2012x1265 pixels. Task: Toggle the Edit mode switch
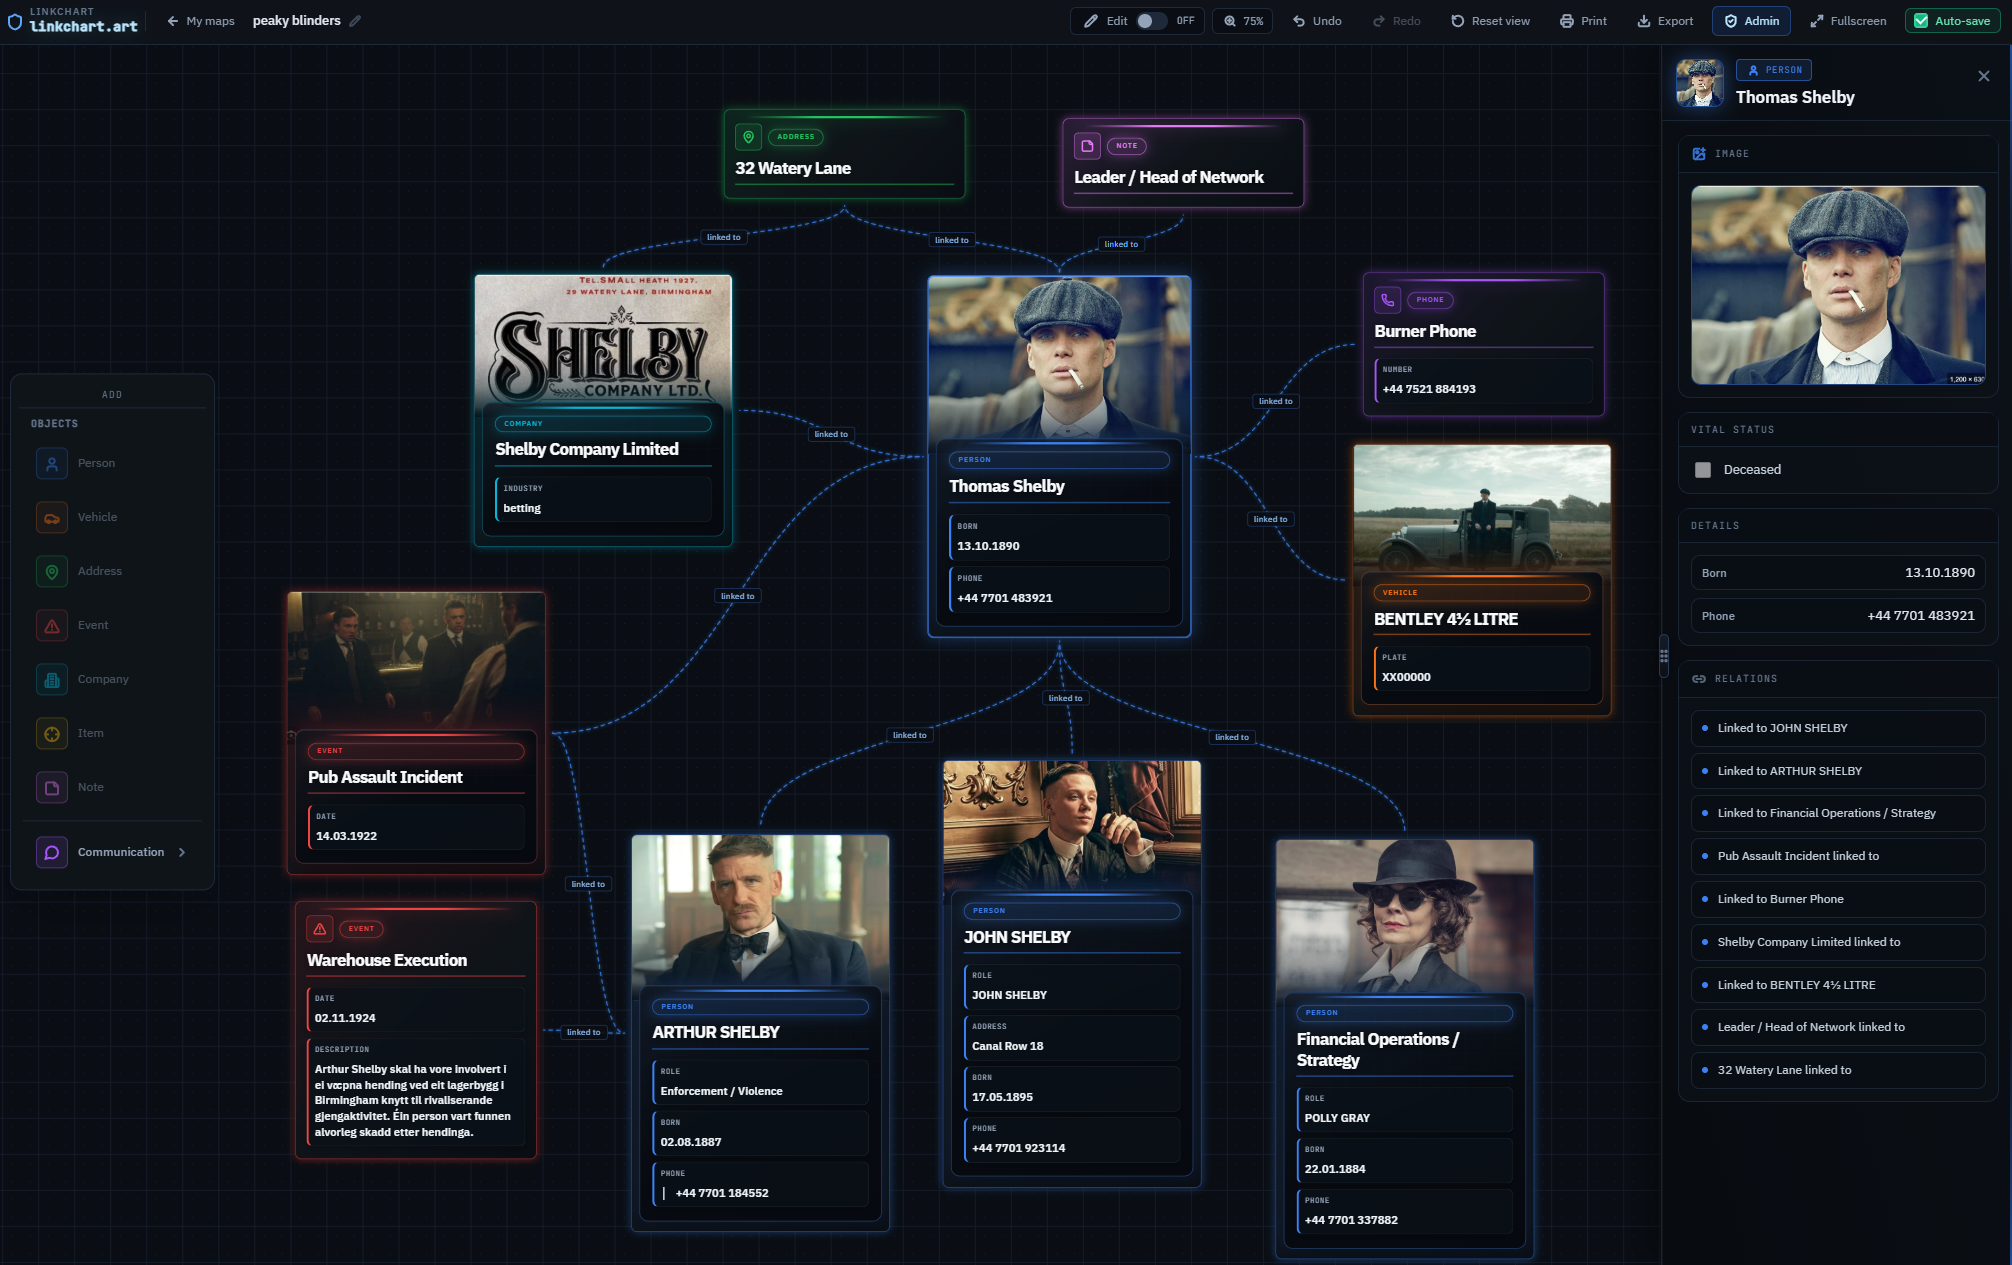tap(1151, 21)
